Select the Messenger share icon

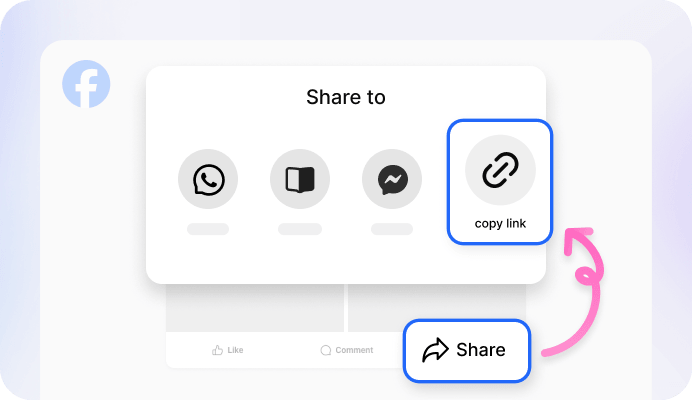pyautogui.click(x=392, y=179)
